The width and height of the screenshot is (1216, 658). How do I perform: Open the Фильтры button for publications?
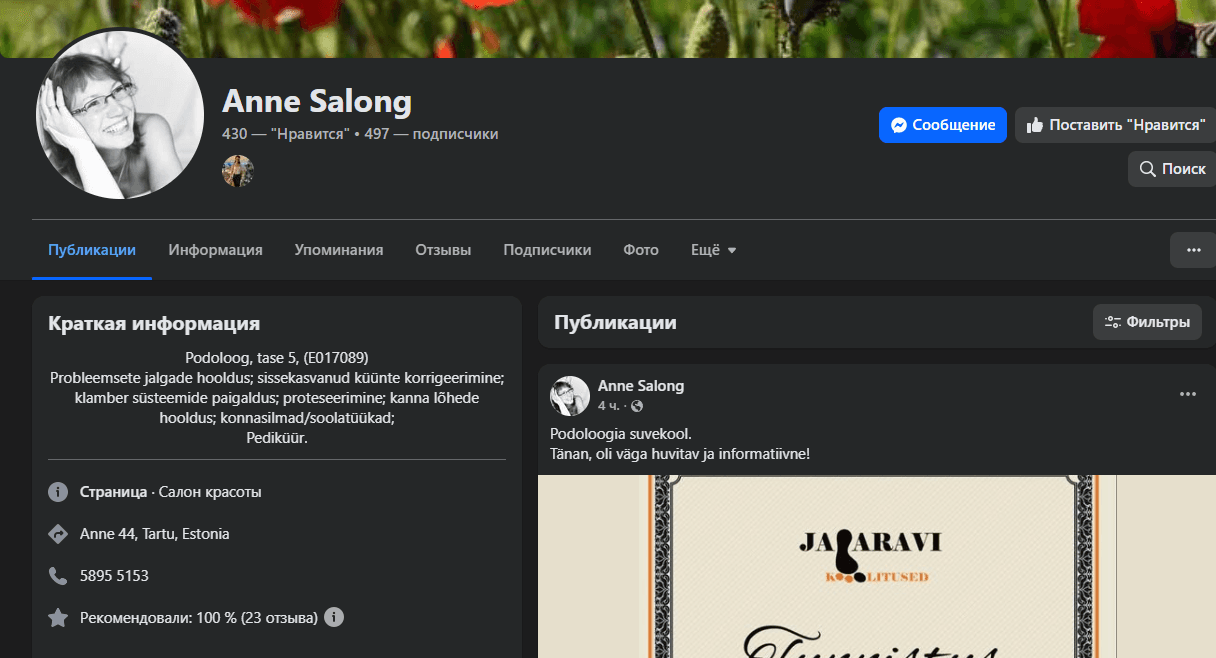point(1147,322)
